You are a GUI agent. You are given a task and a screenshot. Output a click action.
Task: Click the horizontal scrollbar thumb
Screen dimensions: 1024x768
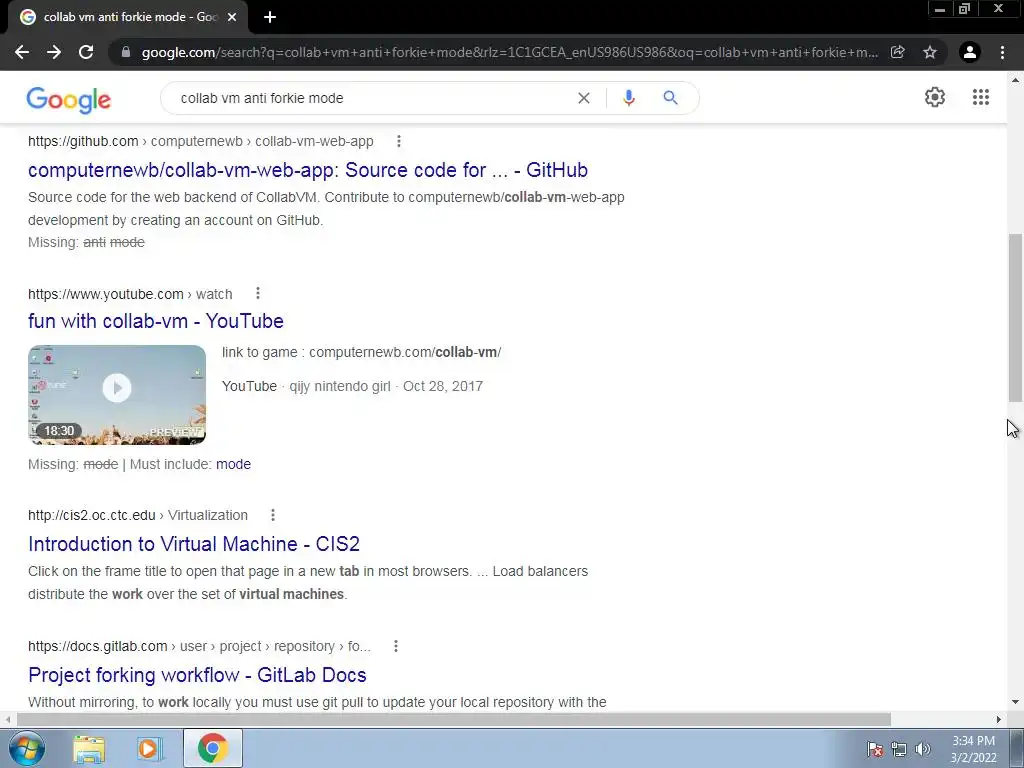click(x=454, y=719)
